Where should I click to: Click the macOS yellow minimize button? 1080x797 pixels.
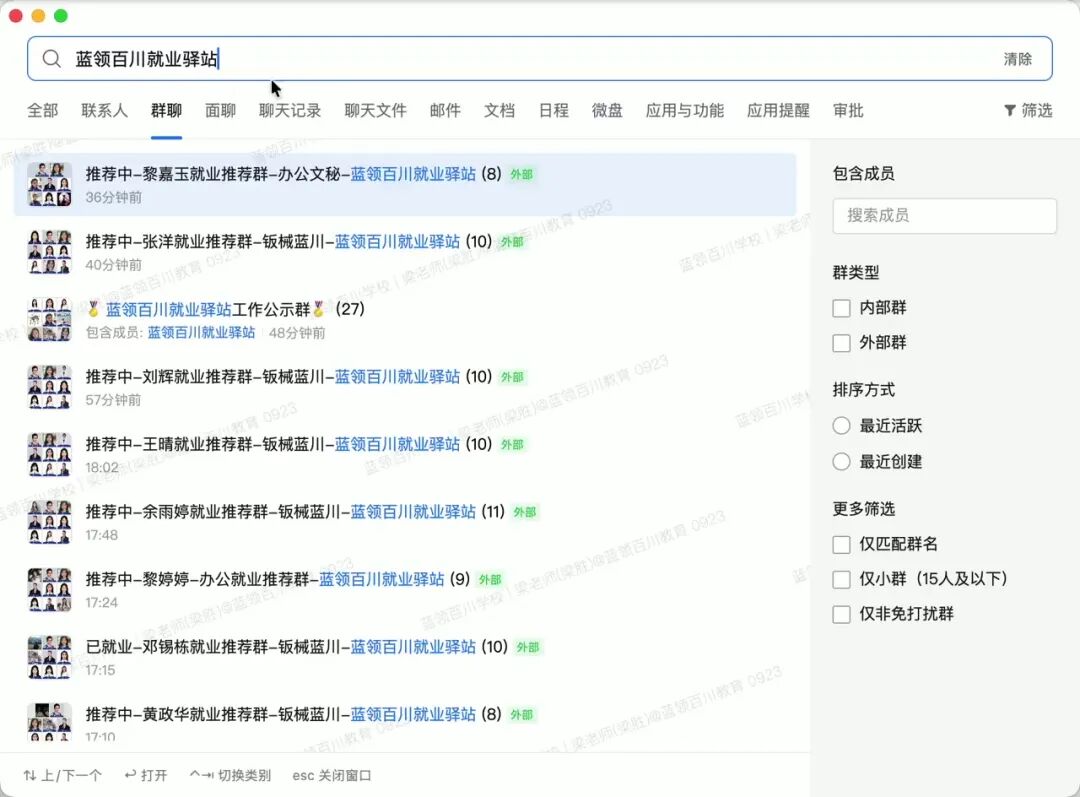pyautogui.click(x=39, y=15)
